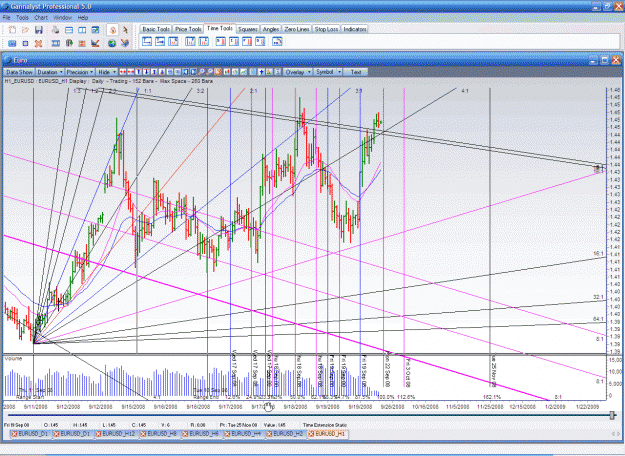This screenshot has height=456, width=625.
Task: Click the 11/25/2008 date label on time axis
Action: point(490,407)
